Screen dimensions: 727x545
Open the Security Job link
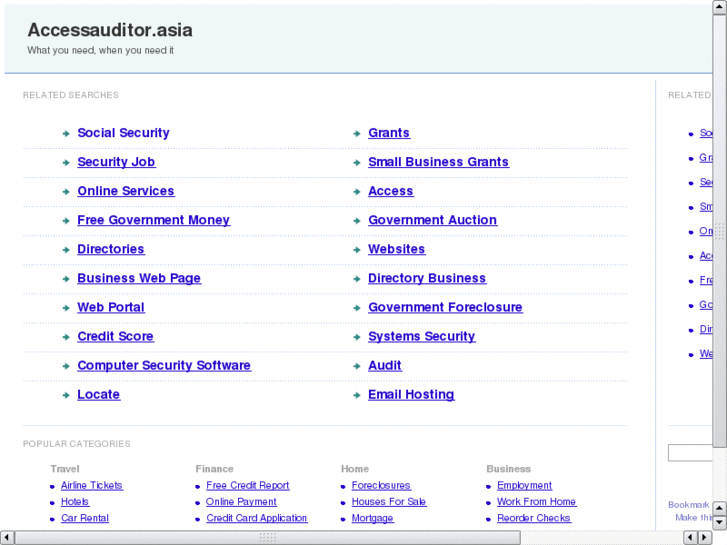click(x=116, y=162)
